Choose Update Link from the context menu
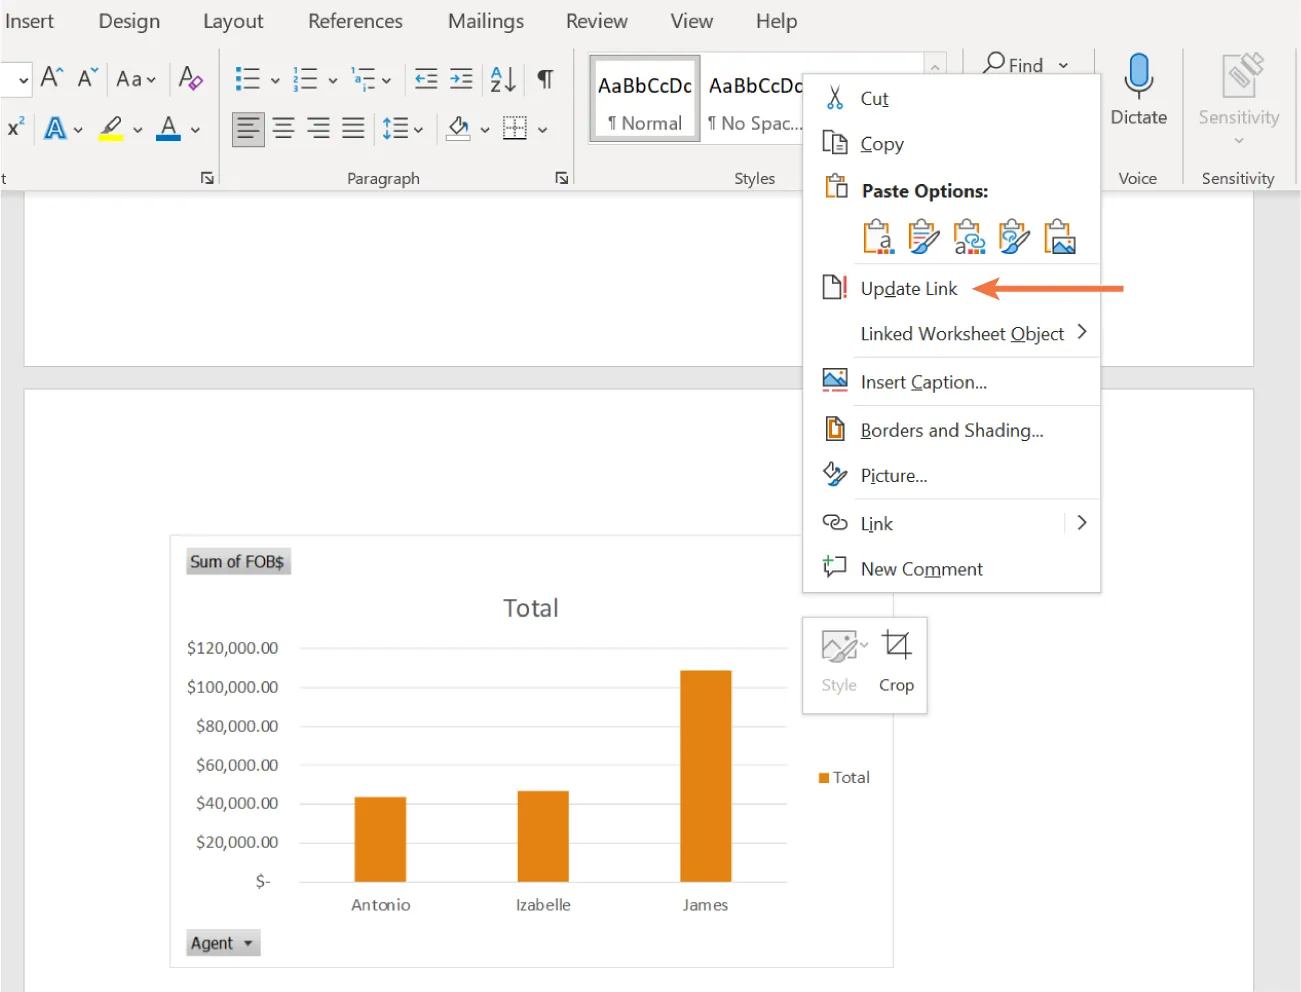This screenshot has width=1301, height=992. 907,288
